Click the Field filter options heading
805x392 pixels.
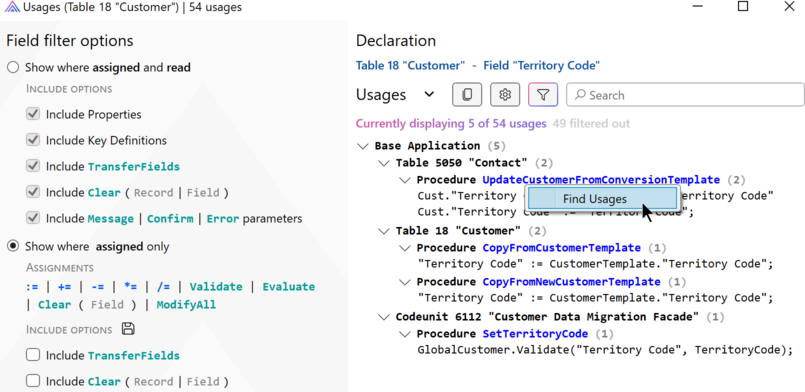pyautogui.click(x=70, y=41)
